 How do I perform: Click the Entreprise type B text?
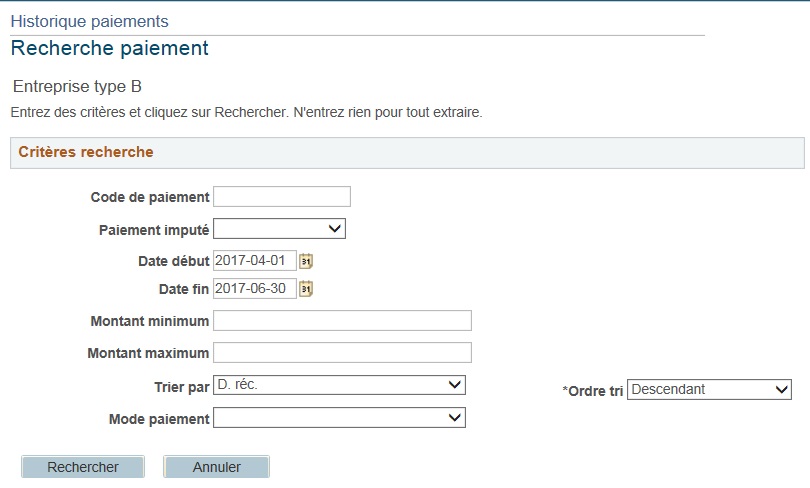coord(77,86)
